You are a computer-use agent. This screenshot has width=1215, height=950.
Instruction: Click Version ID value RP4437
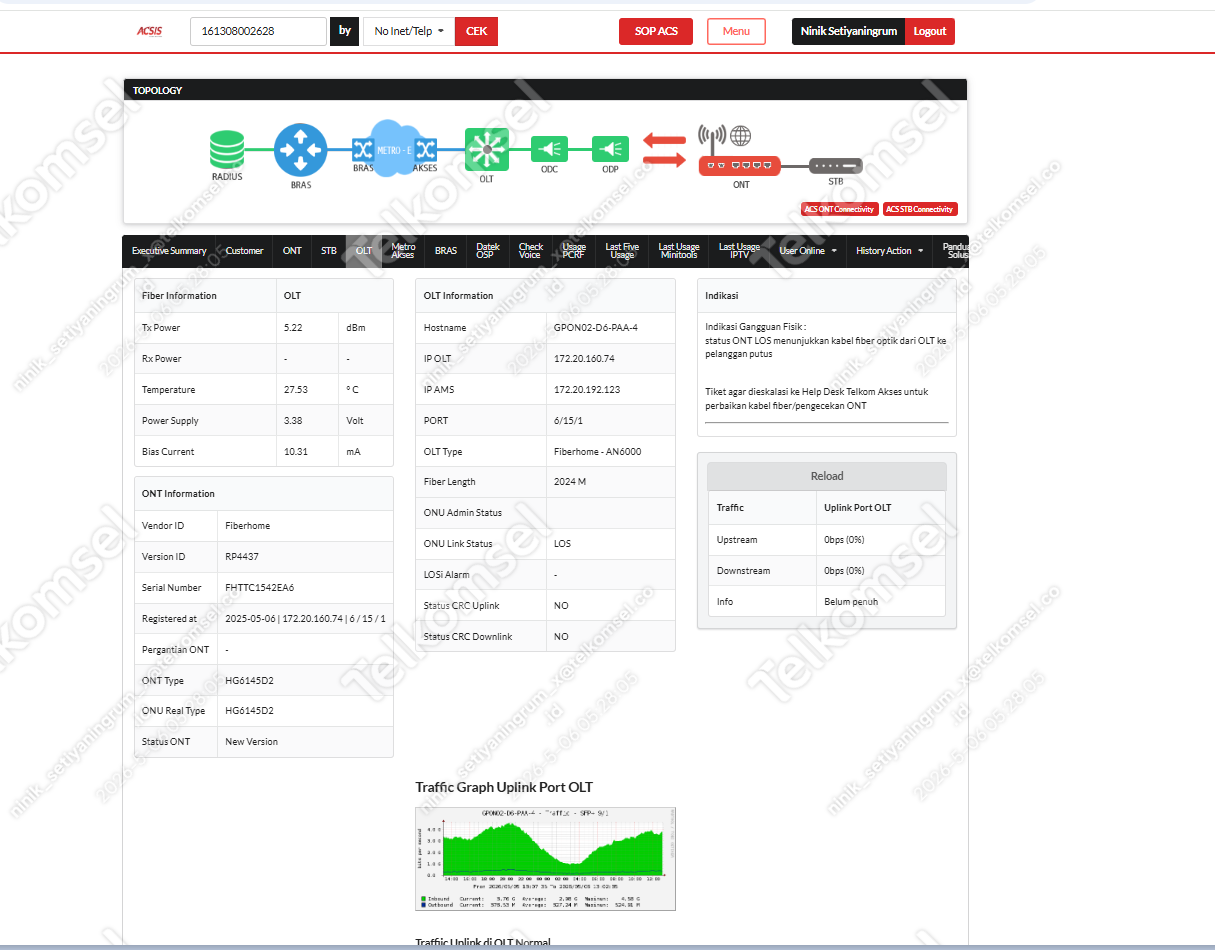point(242,557)
